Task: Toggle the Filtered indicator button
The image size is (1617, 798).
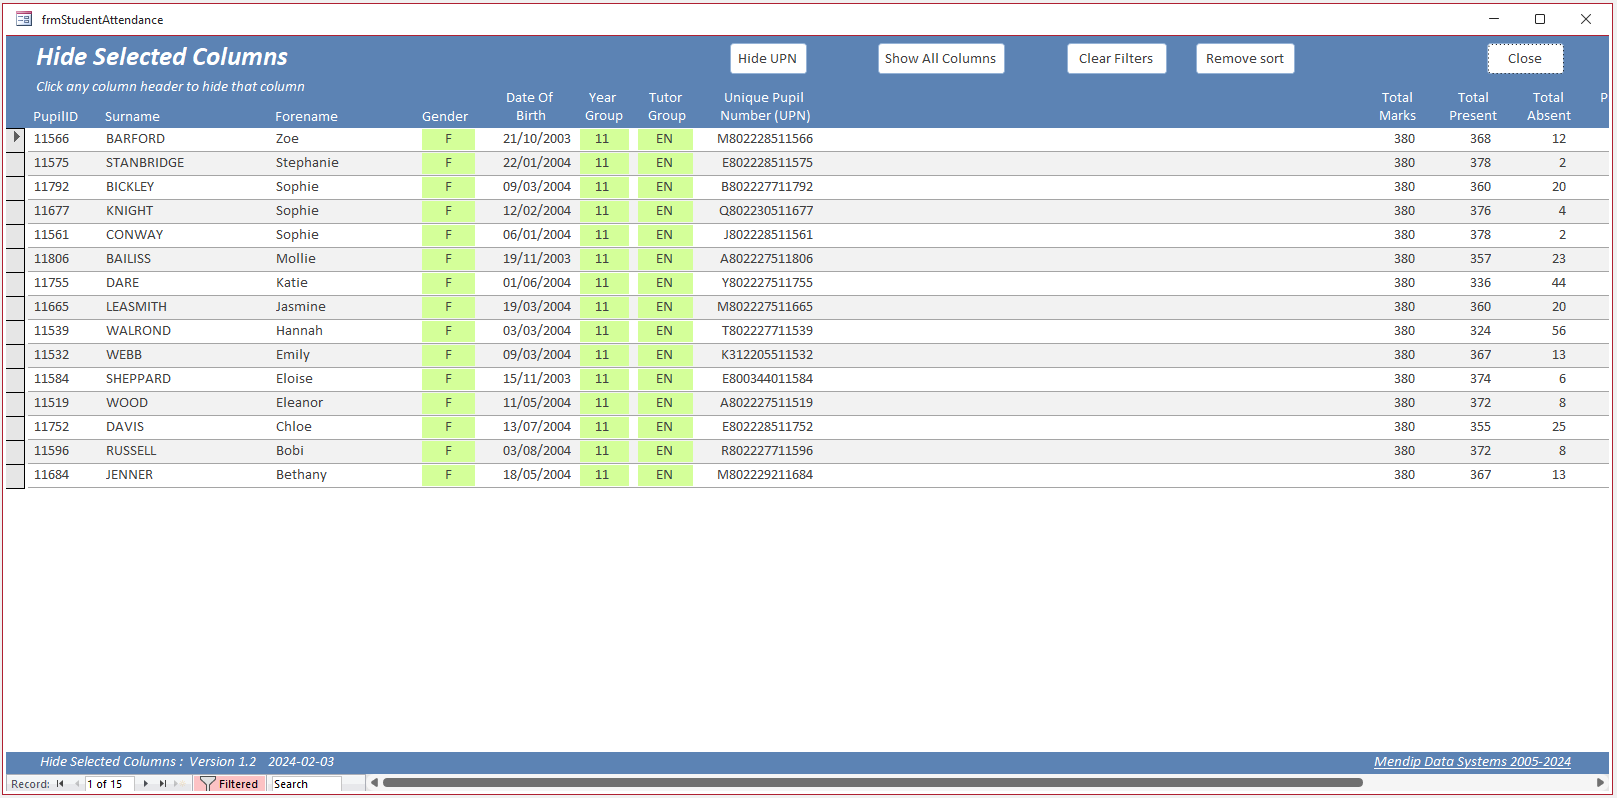Action: click(229, 784)
